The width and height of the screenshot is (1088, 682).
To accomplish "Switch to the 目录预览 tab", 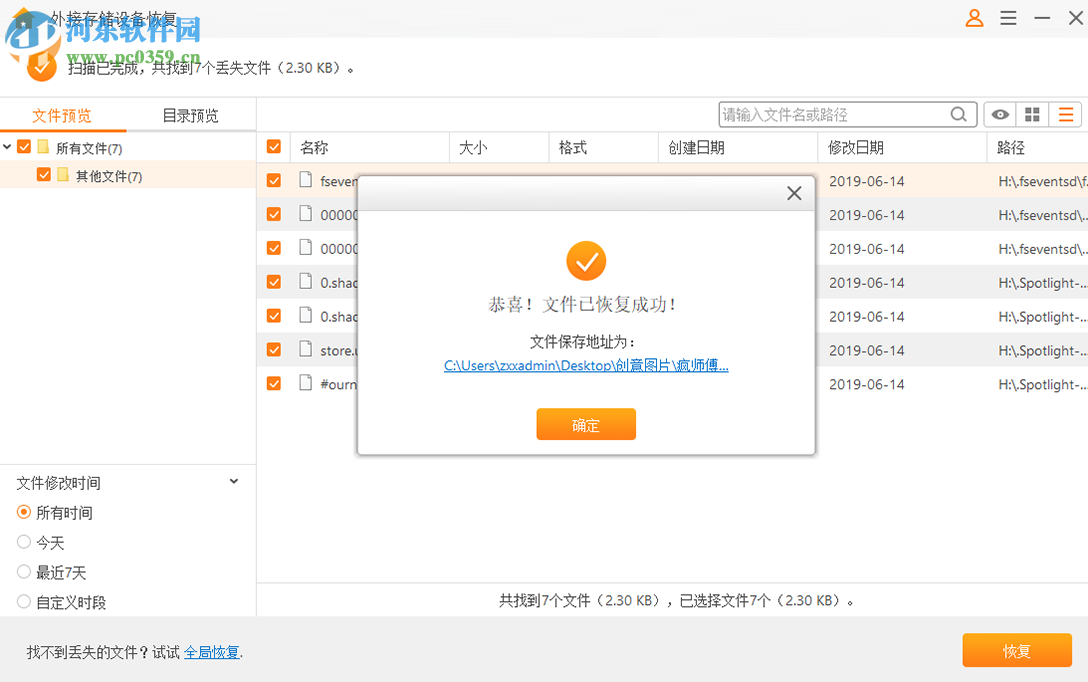I will 190,115.
